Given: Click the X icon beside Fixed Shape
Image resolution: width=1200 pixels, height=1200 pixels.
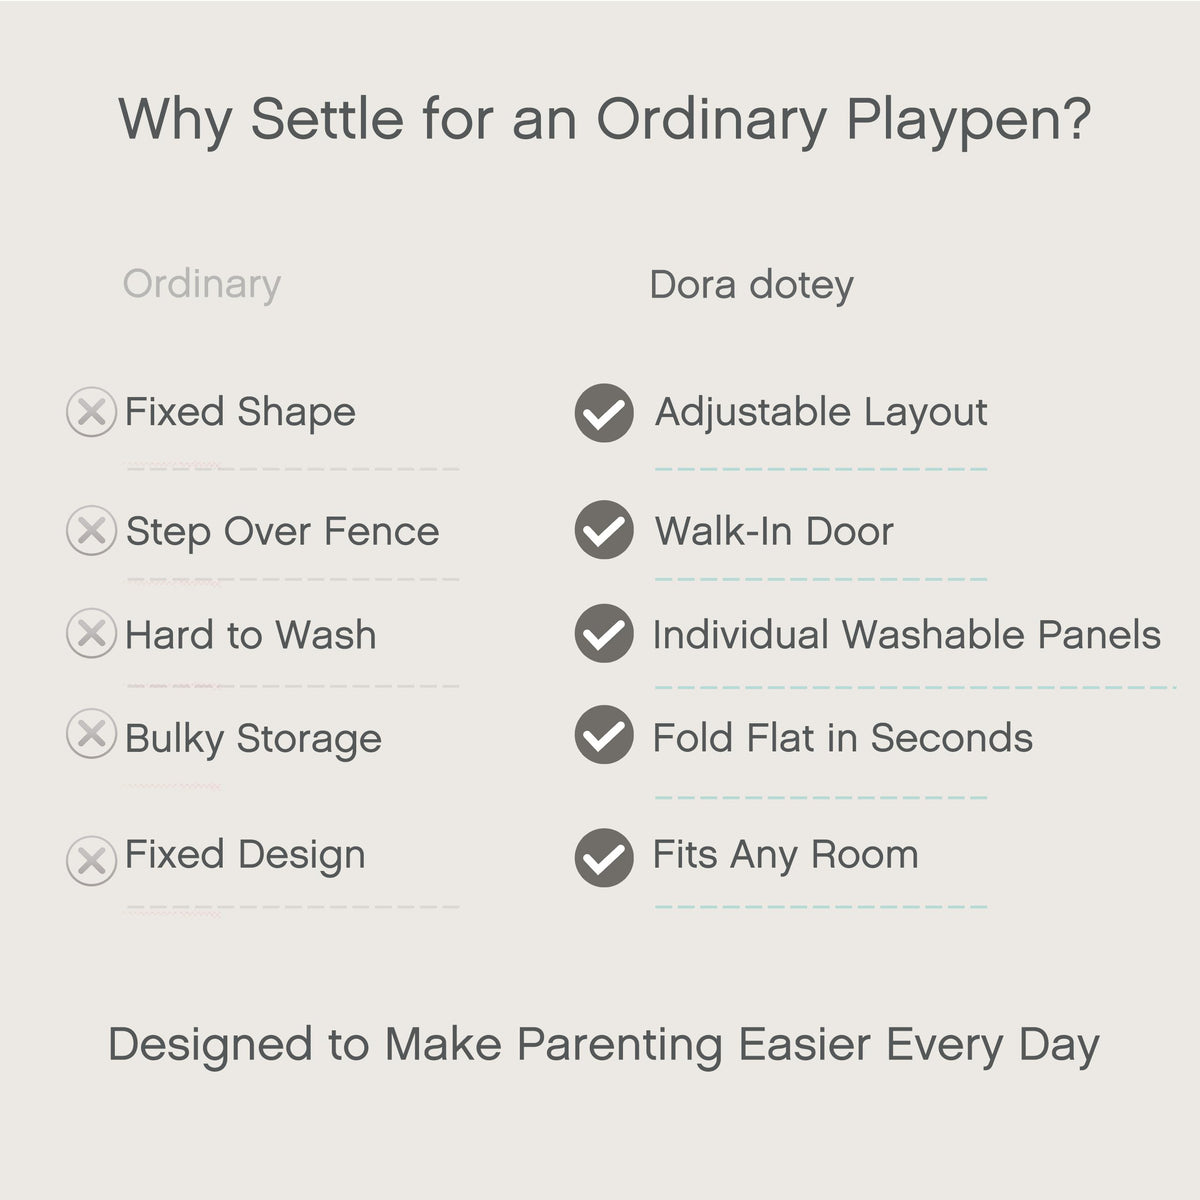Looking at the screenshot, I should [x=91, y=412].
